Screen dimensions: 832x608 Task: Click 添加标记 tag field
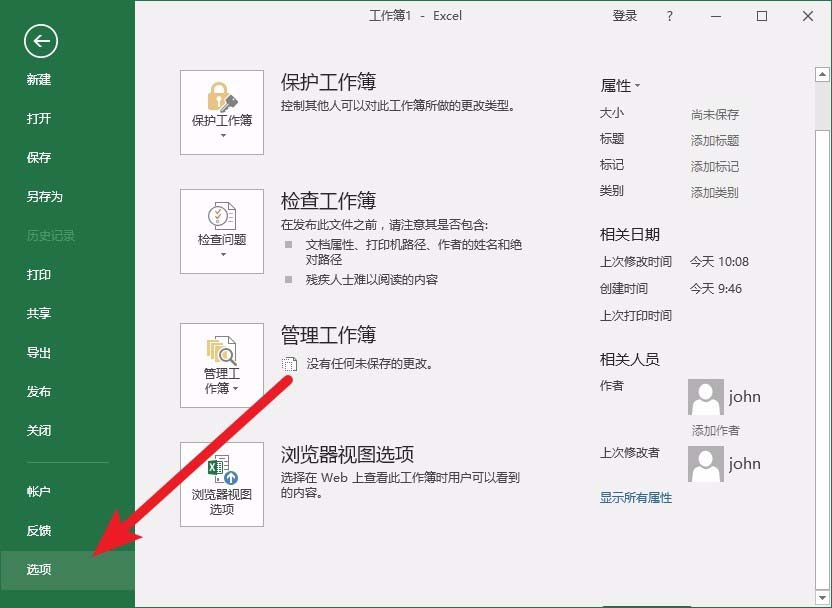click(715, 167)
